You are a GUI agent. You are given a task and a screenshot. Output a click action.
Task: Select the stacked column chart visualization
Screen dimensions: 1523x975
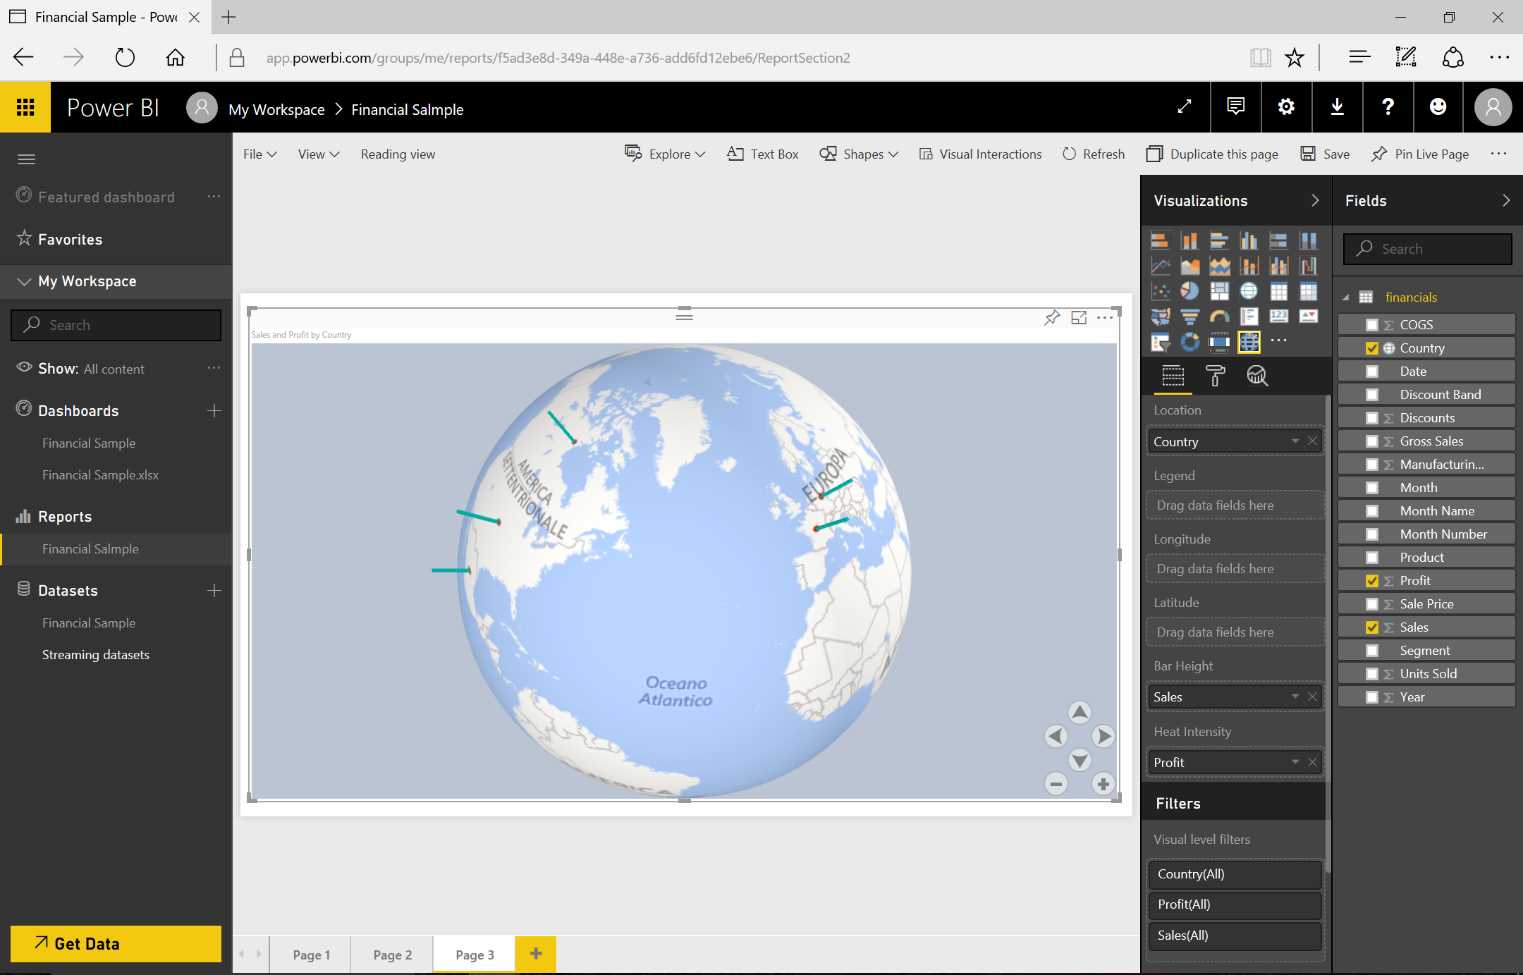[x=1189, y=240]
